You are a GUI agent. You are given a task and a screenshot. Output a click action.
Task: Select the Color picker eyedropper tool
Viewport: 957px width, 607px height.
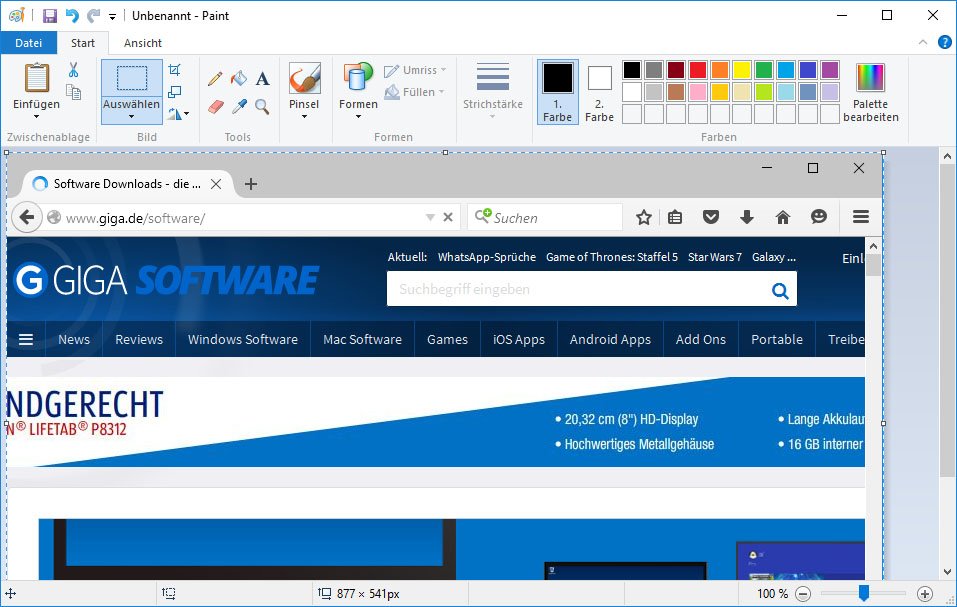tap(239, 107)
